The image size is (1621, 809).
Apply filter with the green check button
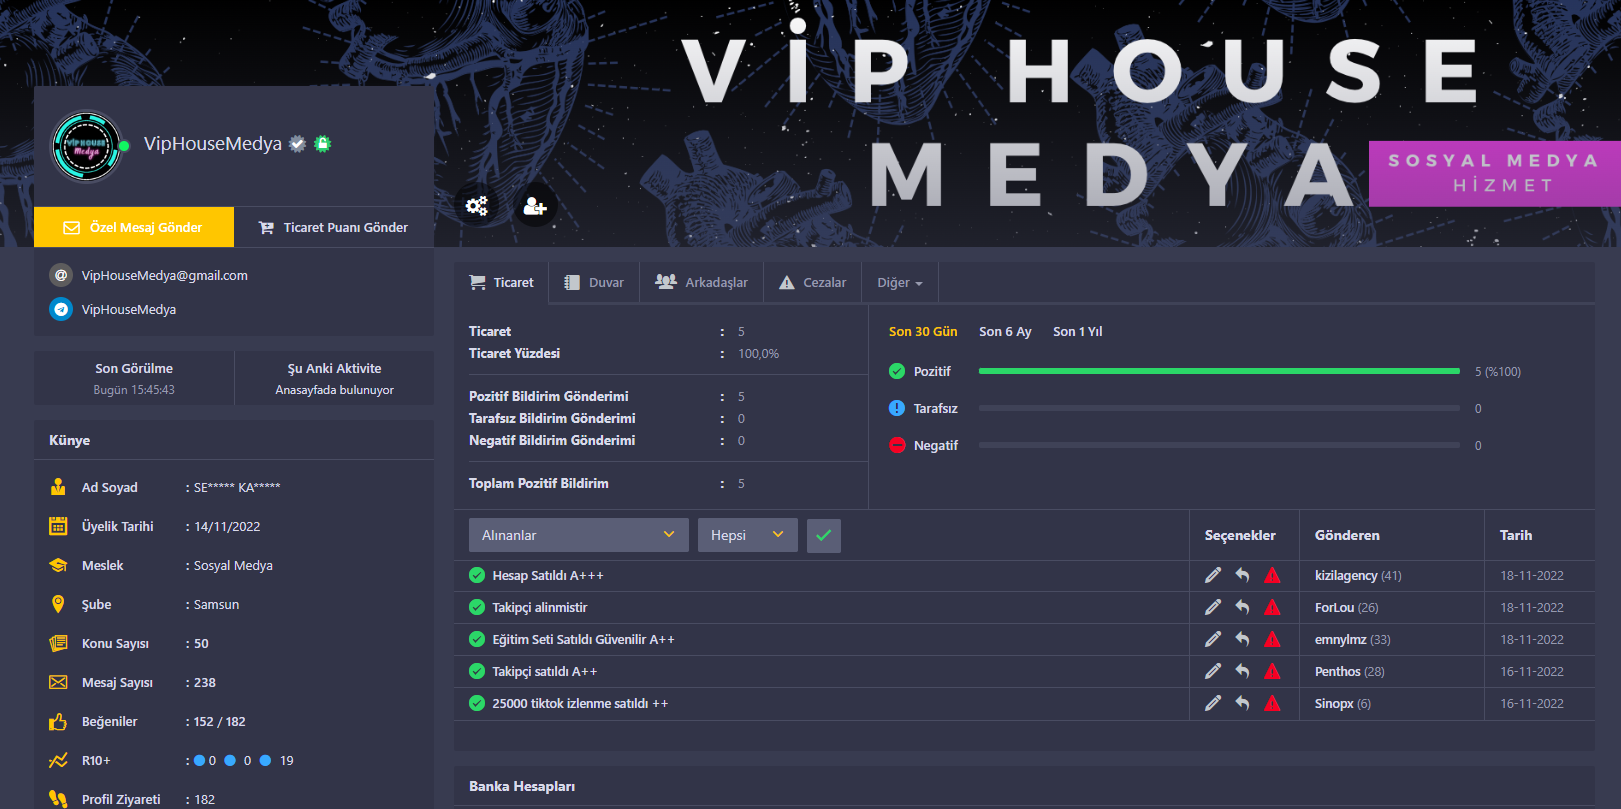pos(824,535)
